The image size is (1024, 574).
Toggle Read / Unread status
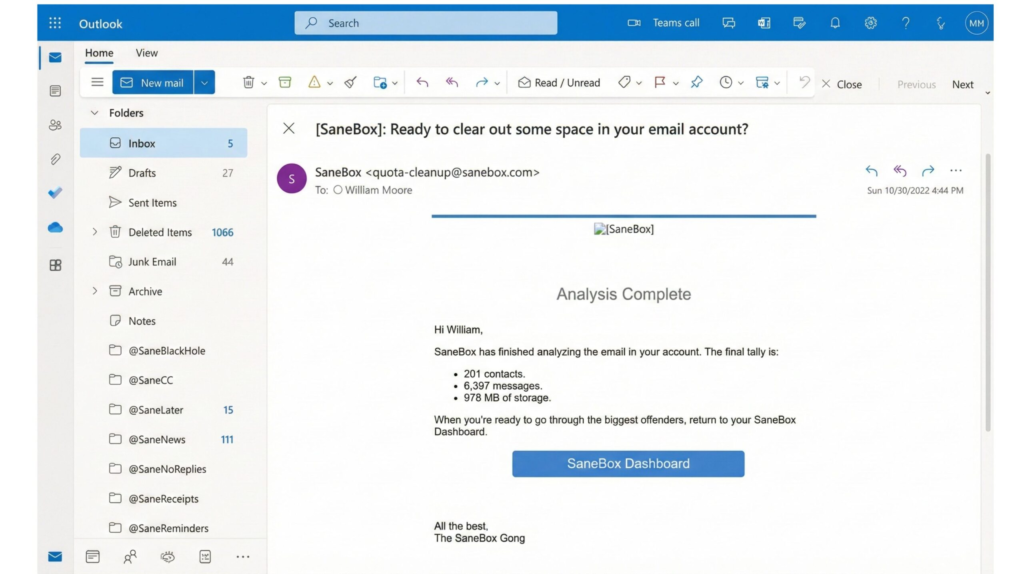pyautogui.click(x=559, y=83)
